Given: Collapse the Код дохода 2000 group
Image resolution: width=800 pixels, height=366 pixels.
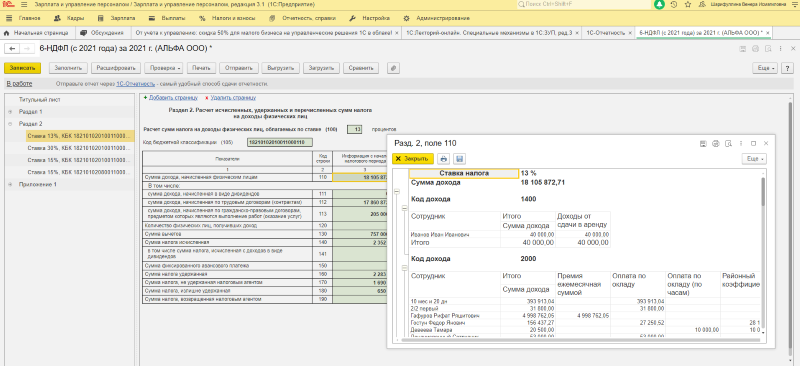Looking at the screenshot, I should 405,267.
